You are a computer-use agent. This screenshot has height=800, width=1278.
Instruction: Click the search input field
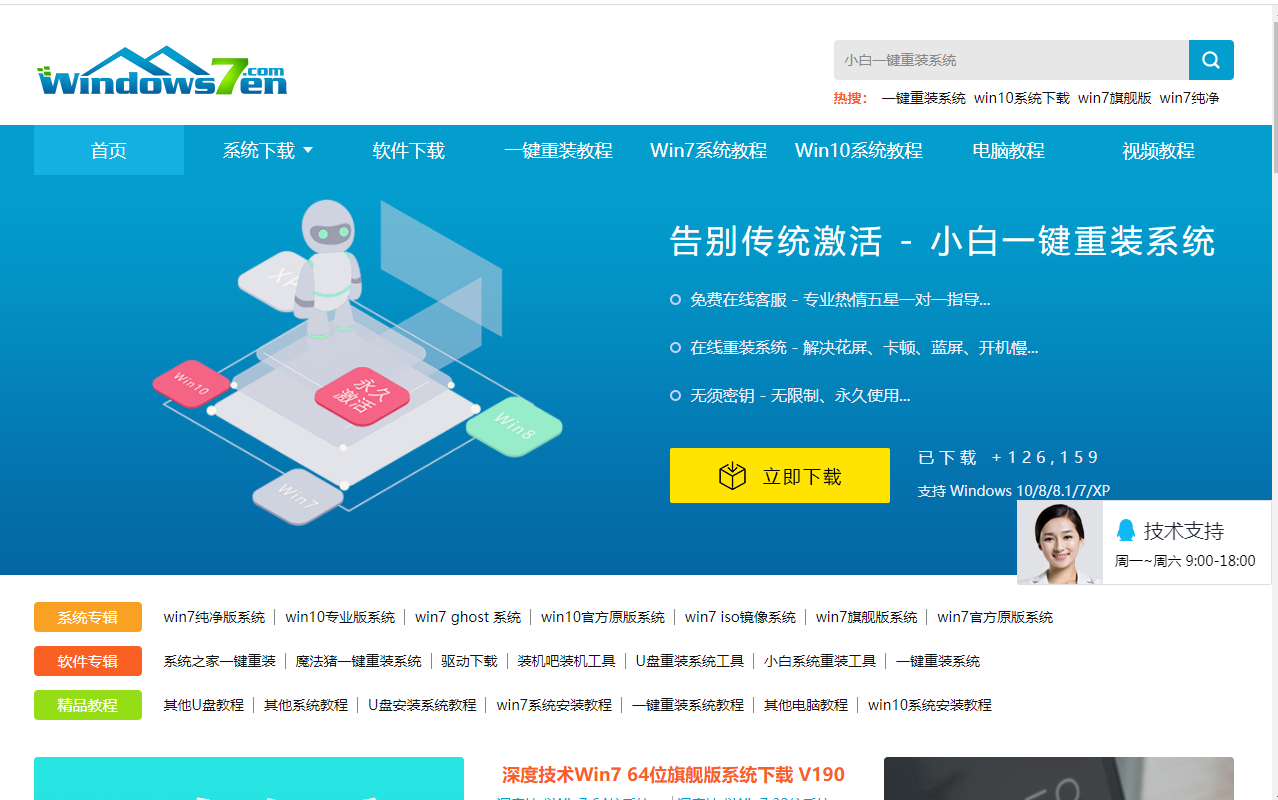(x=1010, y=60)
